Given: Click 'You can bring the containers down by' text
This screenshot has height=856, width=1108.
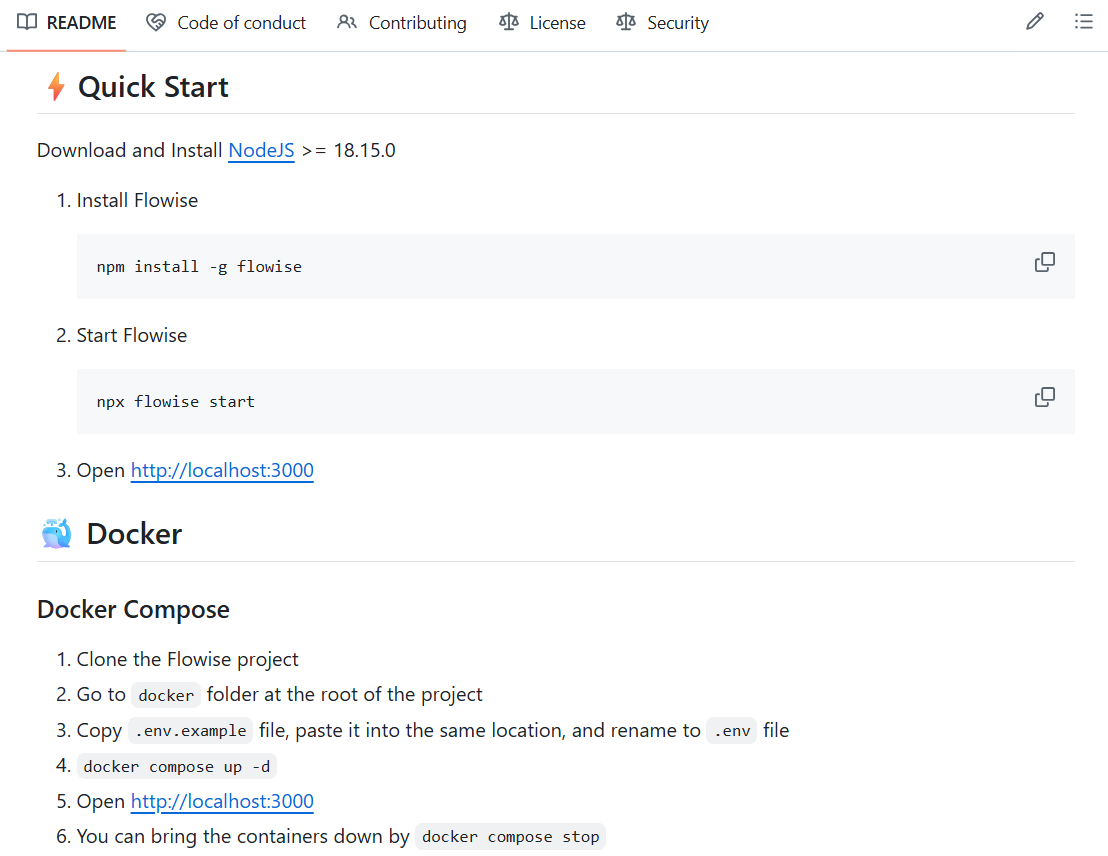Looking at the screenshot, I should [243, 836].
